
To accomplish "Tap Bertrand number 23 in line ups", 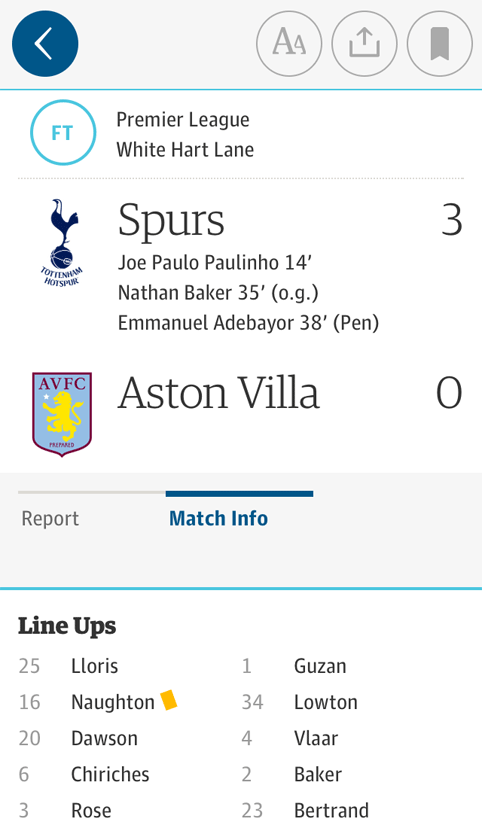I will [305, 810].
